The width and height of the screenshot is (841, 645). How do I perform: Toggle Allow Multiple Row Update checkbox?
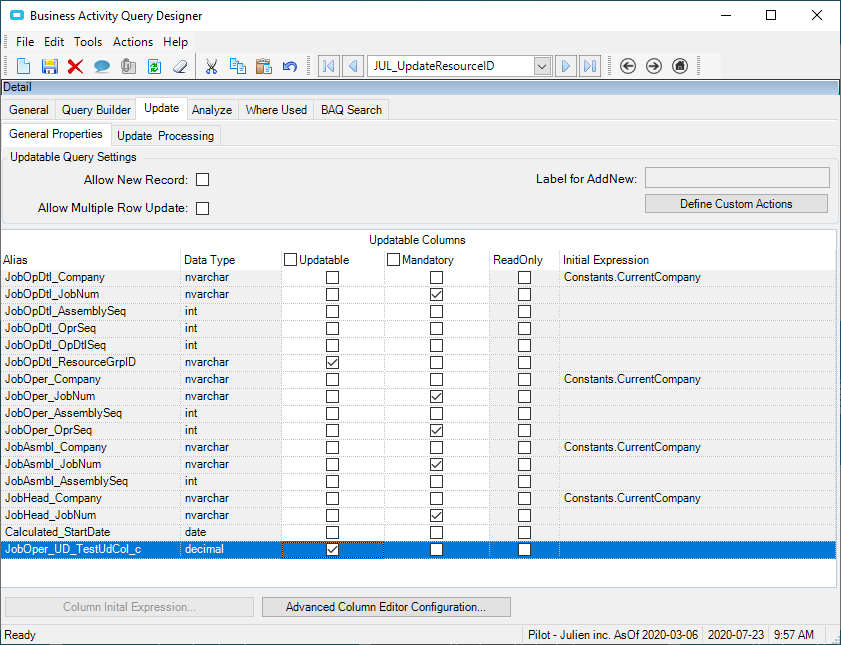click(202, 208)
